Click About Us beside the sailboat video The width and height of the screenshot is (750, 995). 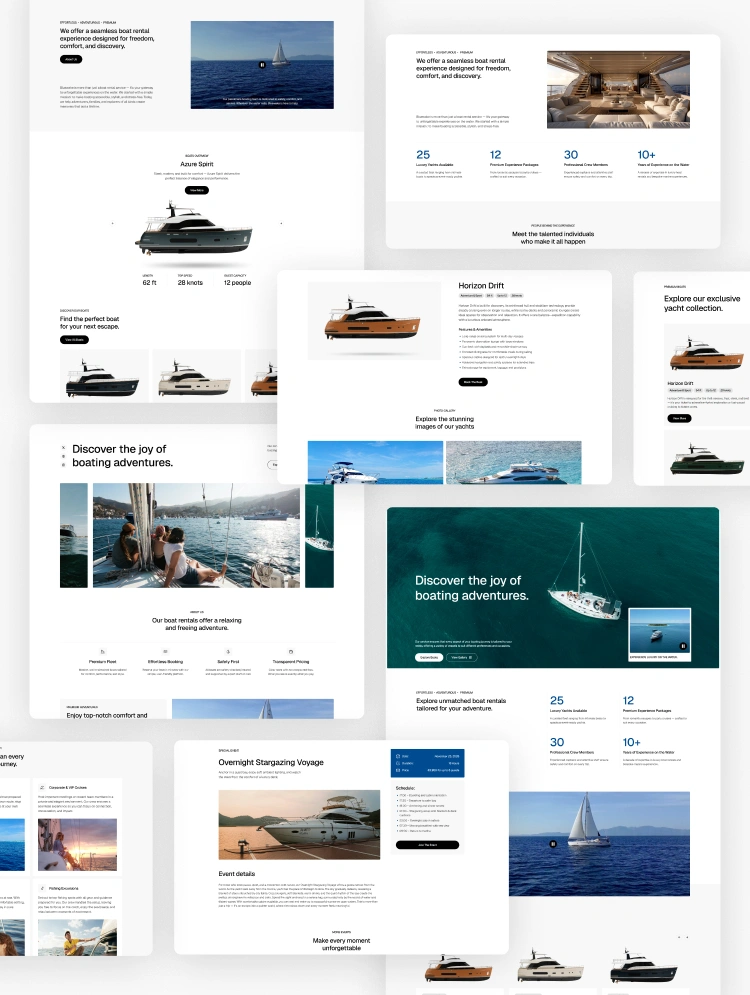click(71, 59)
